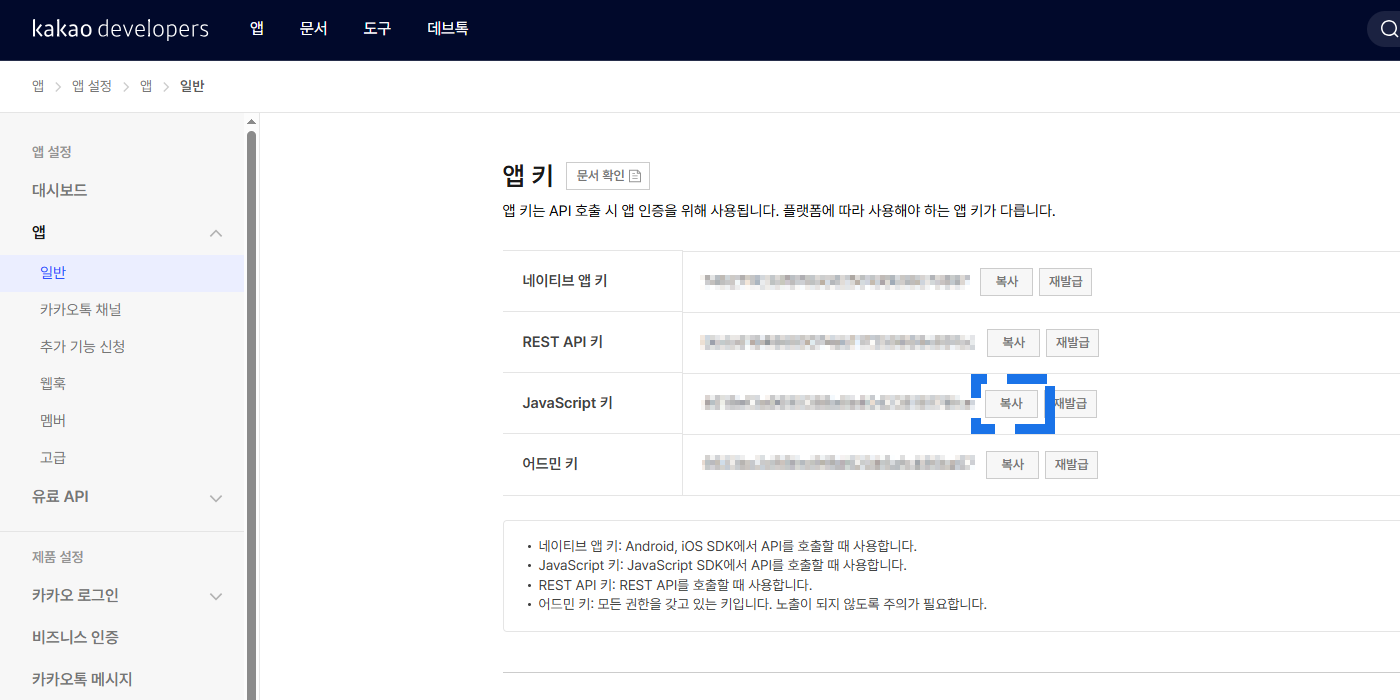Click the sidebar vertical scrollbar thumb
Screen dimensions: 1400x700
[252, 415]
